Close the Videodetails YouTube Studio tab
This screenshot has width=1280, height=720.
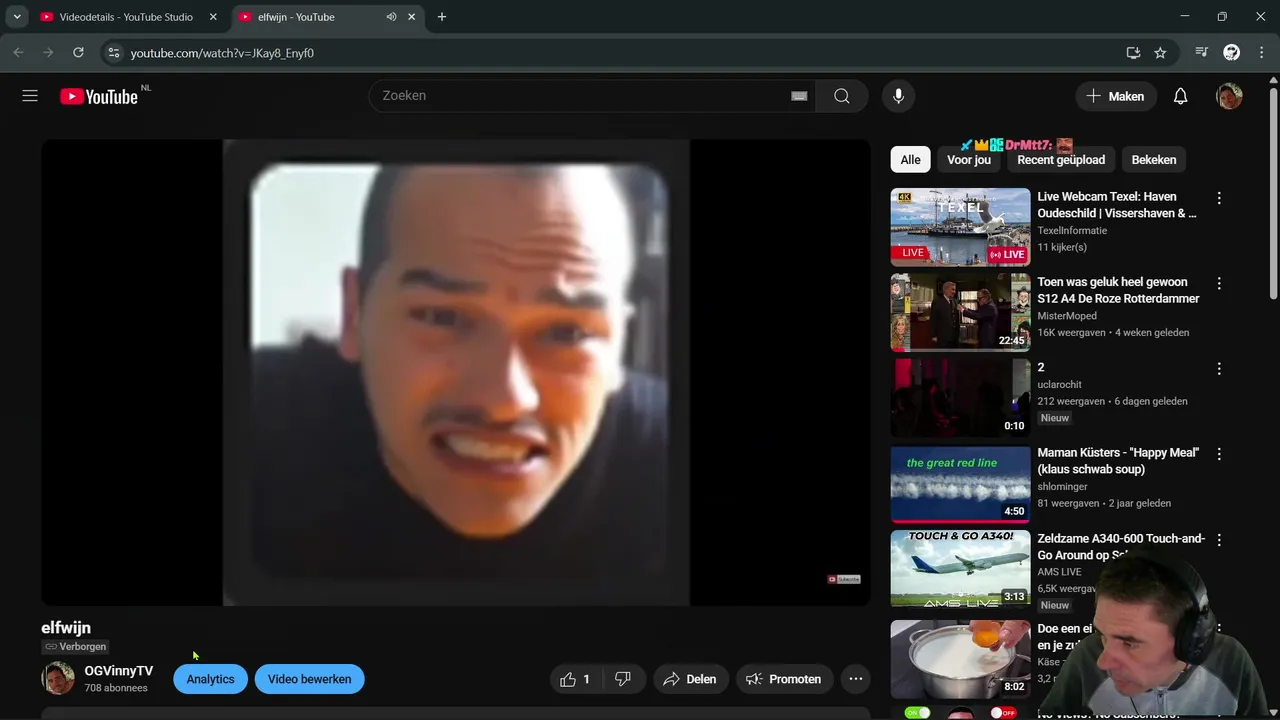coord(213,17)
